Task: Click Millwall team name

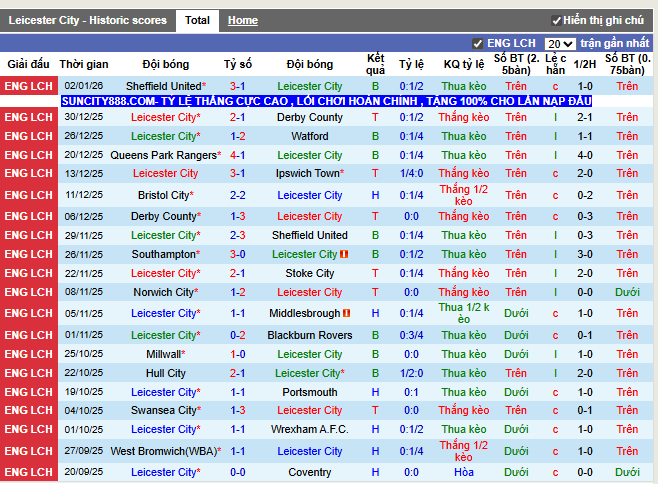Action: pos(166,354)
